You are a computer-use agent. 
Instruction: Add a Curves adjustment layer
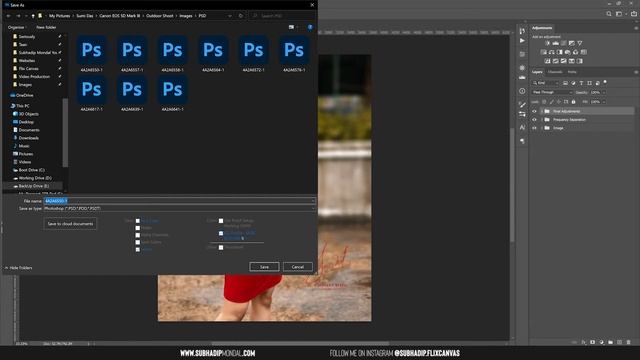[564, 43]
